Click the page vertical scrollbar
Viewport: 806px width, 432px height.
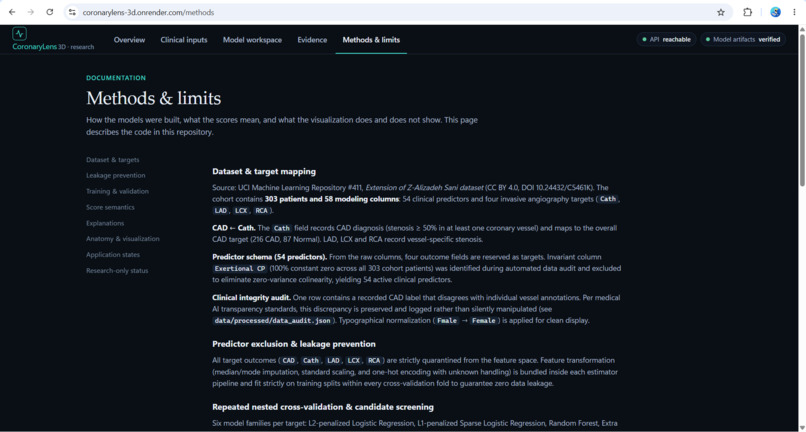click(801, 108)
